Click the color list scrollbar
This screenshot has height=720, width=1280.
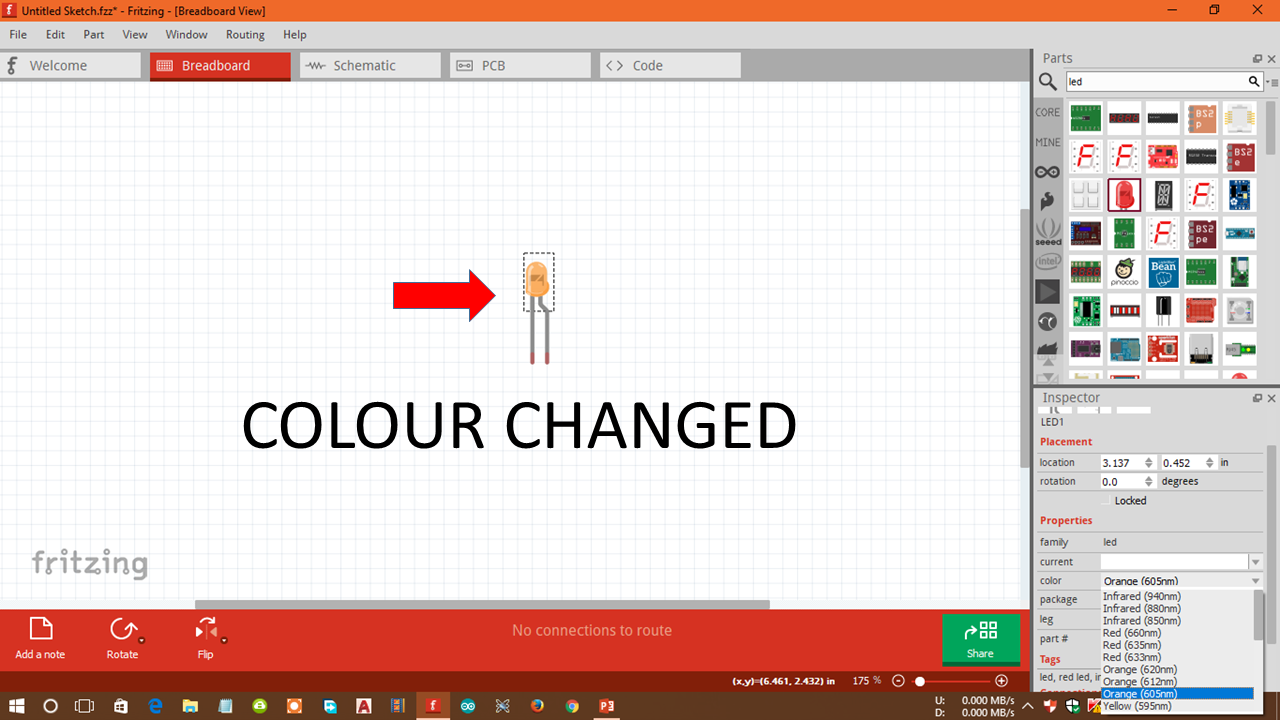coord(1259,615)
